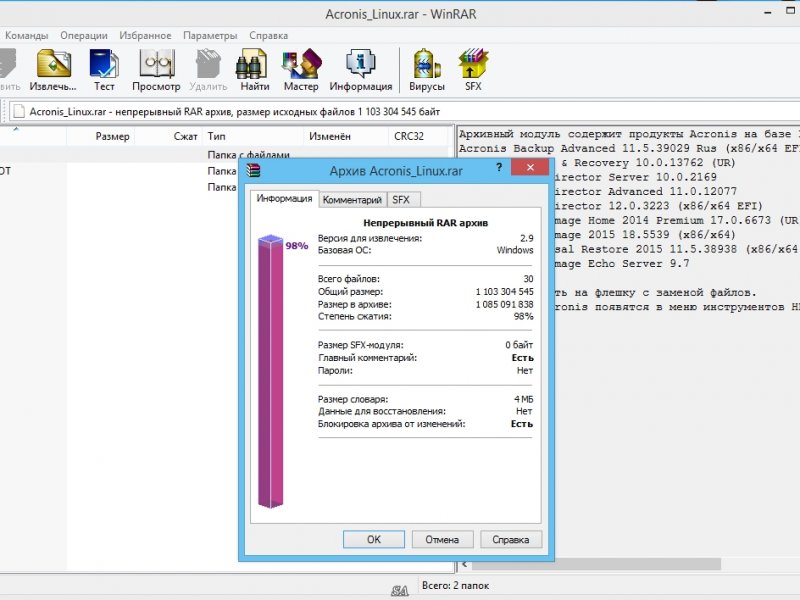Click the 'Непрерывный RAR архив' heading
The image size is (800, 600).
tap(426, 222)
